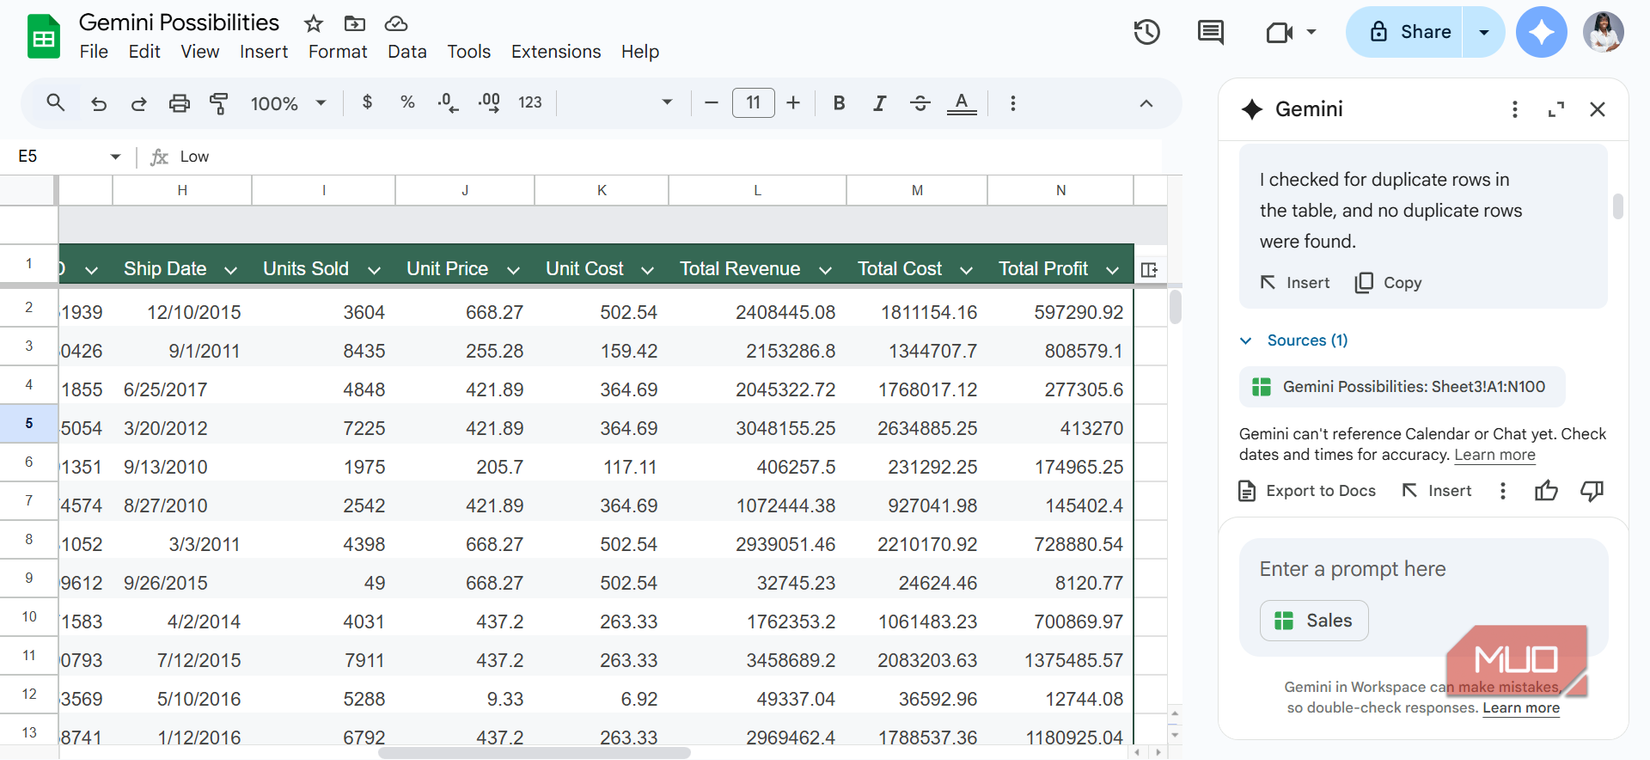Export the response to Docs
The image size is (1650, 760).
1307,491
